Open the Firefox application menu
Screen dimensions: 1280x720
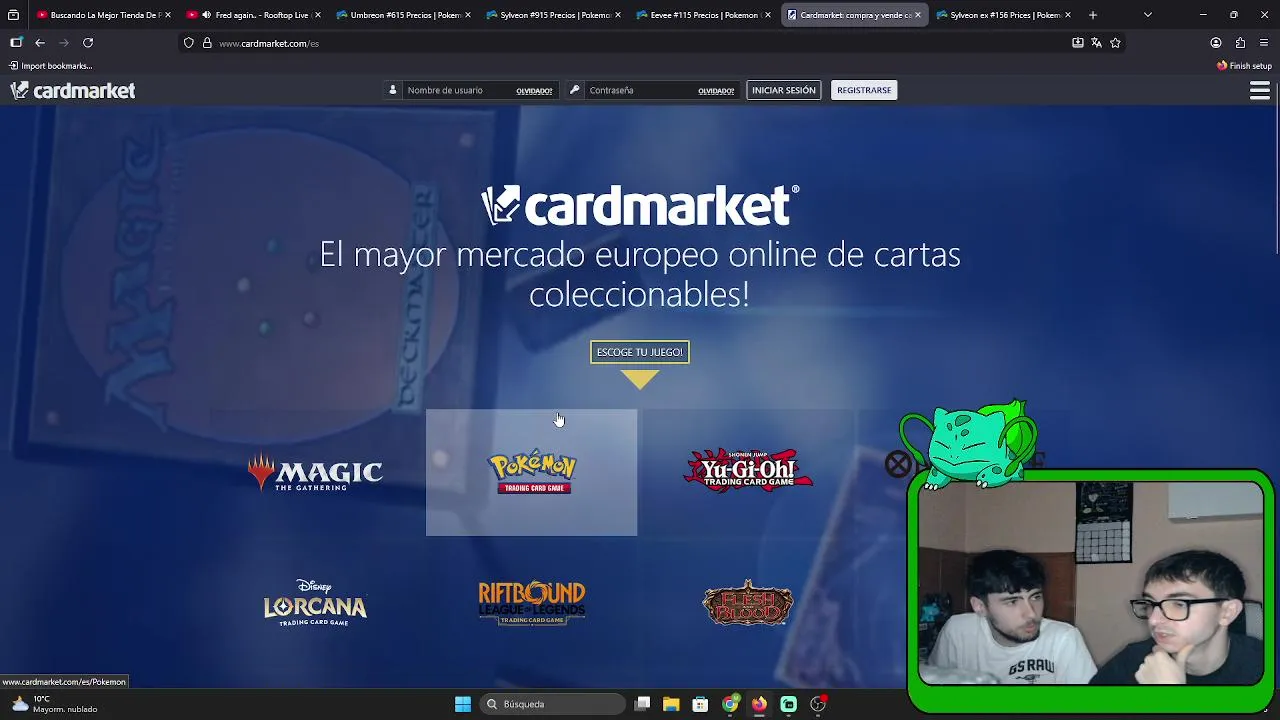(1264, 43)
